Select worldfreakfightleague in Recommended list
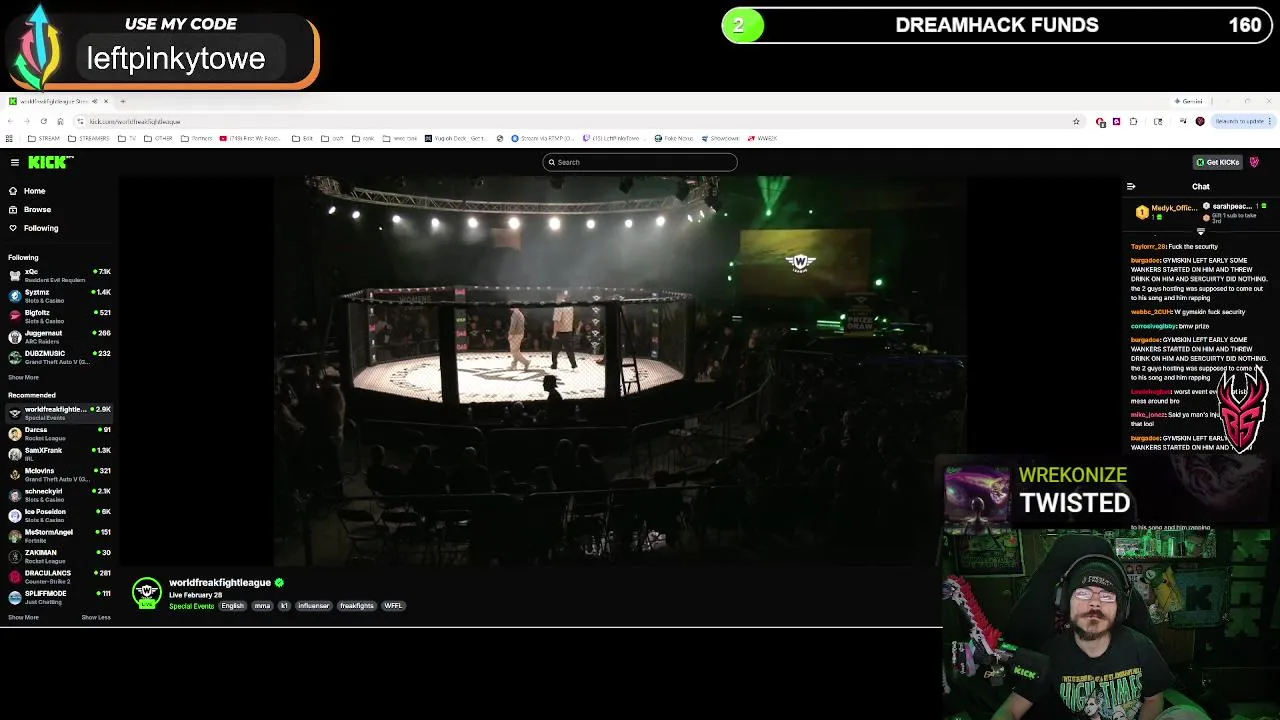Viewport: 1280px width, 720px height. (60, 413)
